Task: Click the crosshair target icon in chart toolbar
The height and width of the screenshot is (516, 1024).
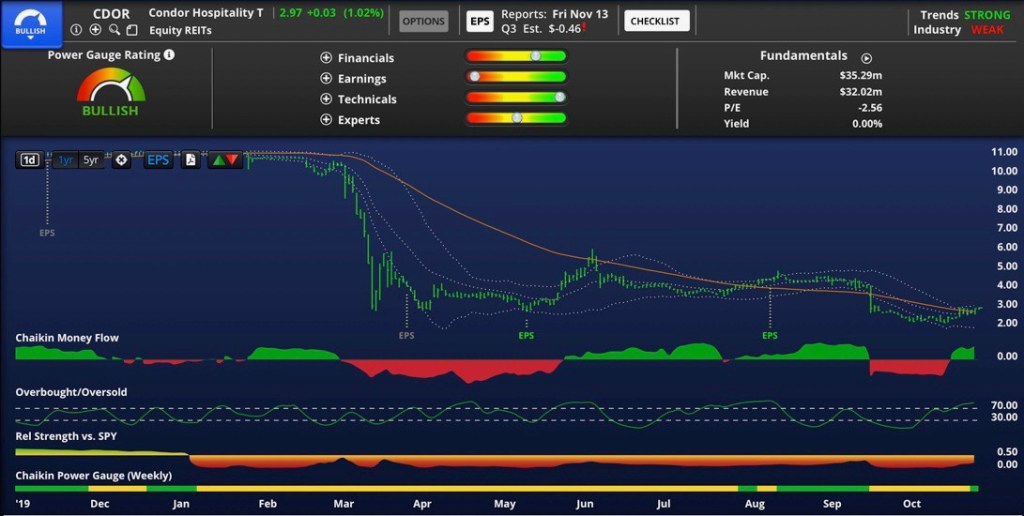Action: point(121,160)
